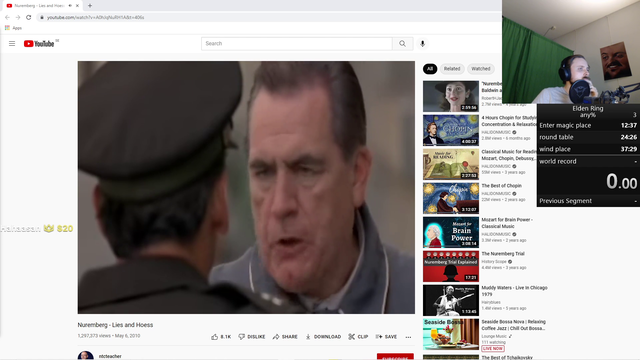Image resolution: width=640 pixels, height=360 pixels.
Task: Share the video
Action: click(285, 337)
